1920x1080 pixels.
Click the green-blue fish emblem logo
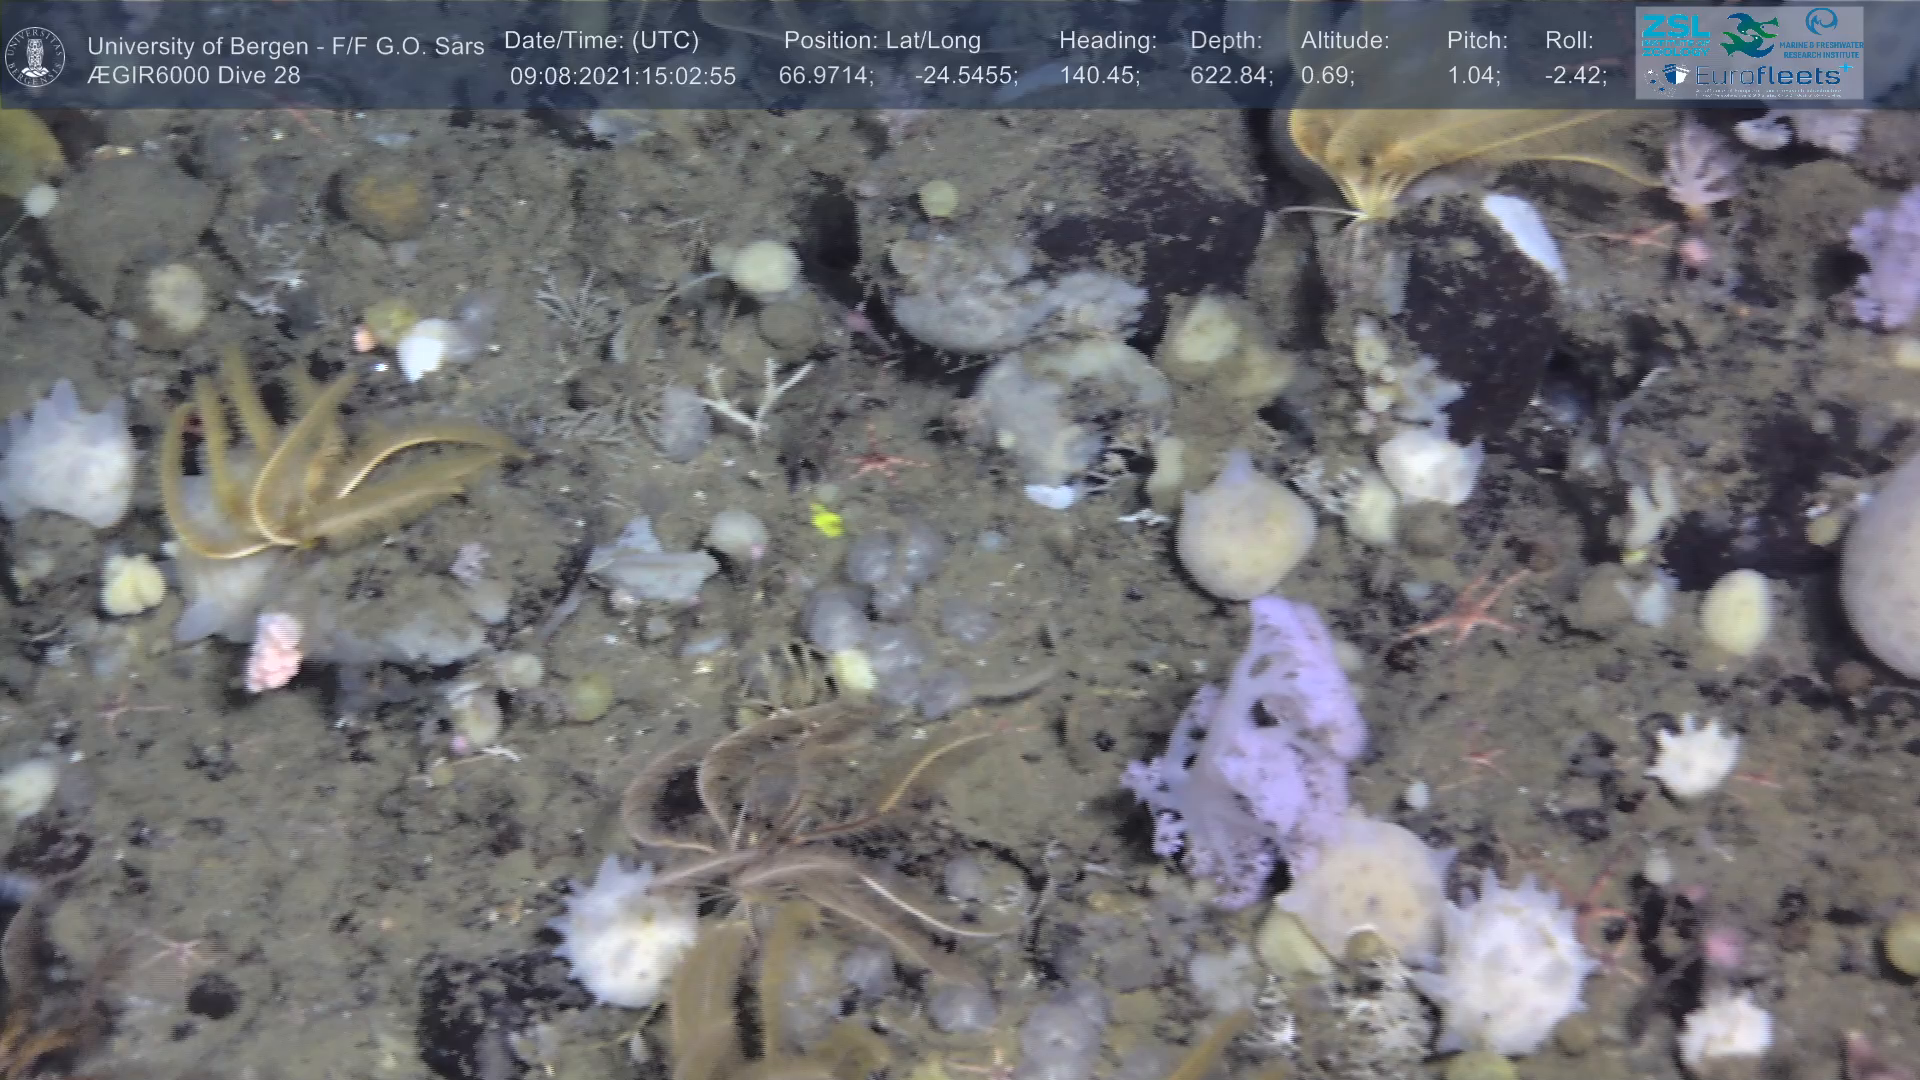pos(1748,35)
